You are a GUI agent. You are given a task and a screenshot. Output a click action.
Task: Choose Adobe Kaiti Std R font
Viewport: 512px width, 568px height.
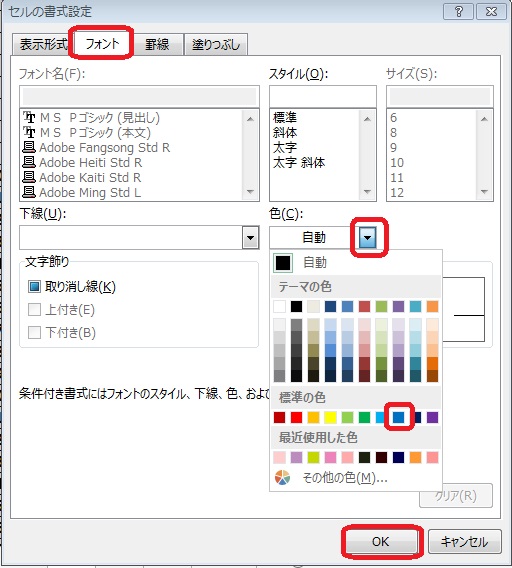[82, 178]
